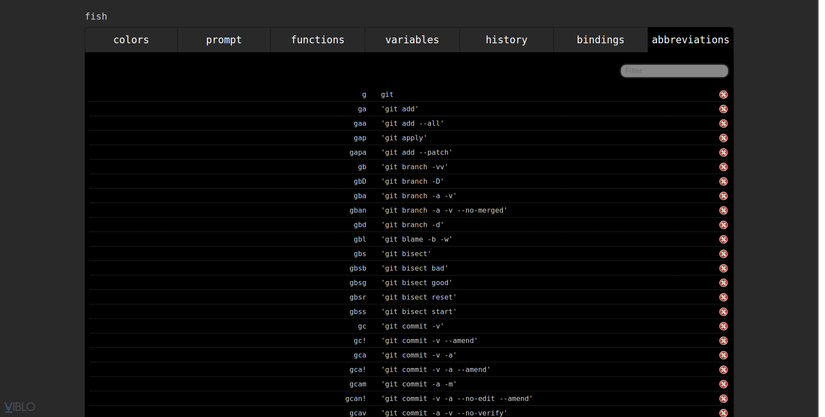Click the 'gap' abbreviation name
Viewport: 825px width, 417px height.
pyautogui.click(x=360, y=138)
